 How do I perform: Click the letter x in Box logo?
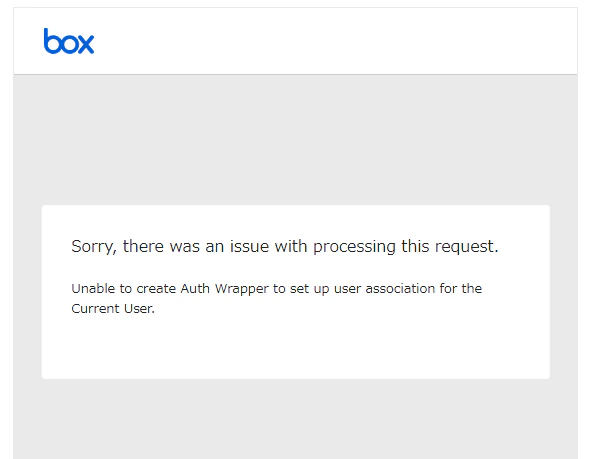click(x=85, y=44)
